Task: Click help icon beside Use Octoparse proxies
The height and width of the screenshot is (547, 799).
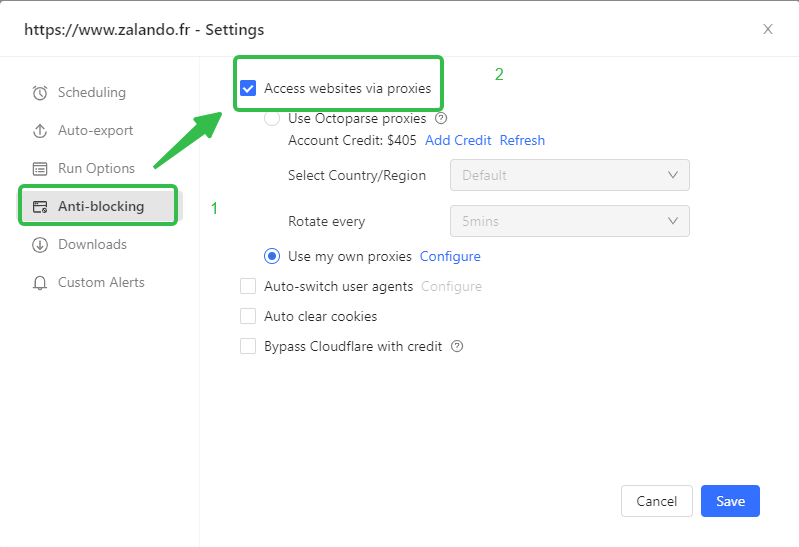Action: pyautogui.click(x=441, y=118)
